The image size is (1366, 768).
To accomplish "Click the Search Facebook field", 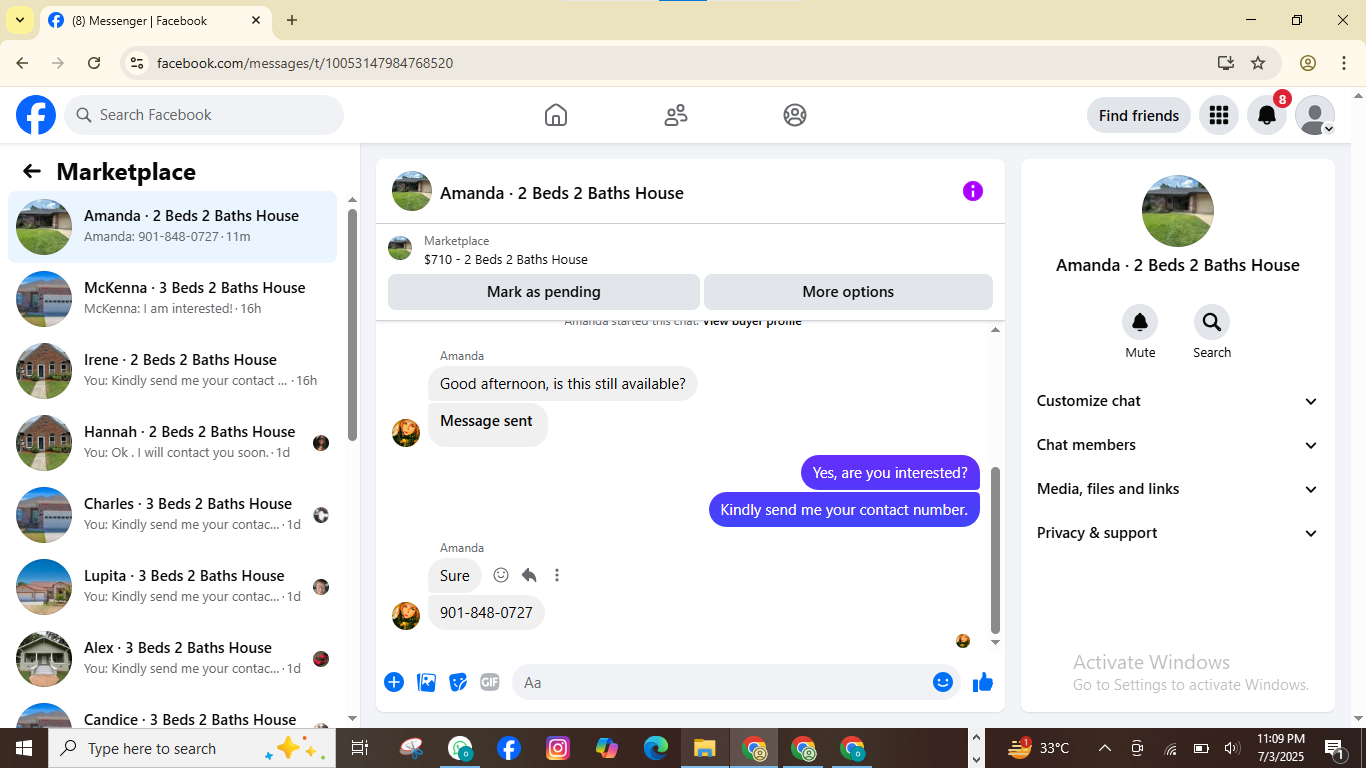I will point(204,115).
